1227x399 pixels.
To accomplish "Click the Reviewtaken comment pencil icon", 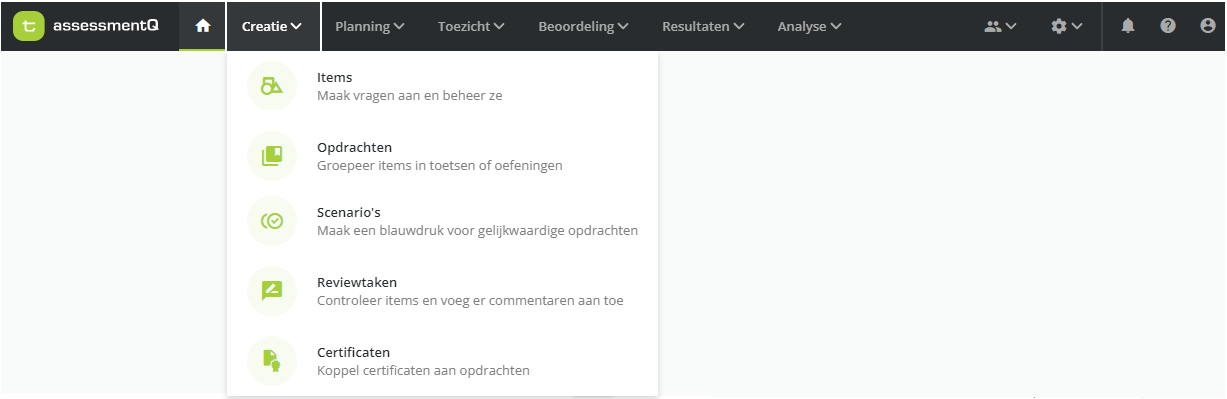I will pyautogui.click(x=272, y=291).
